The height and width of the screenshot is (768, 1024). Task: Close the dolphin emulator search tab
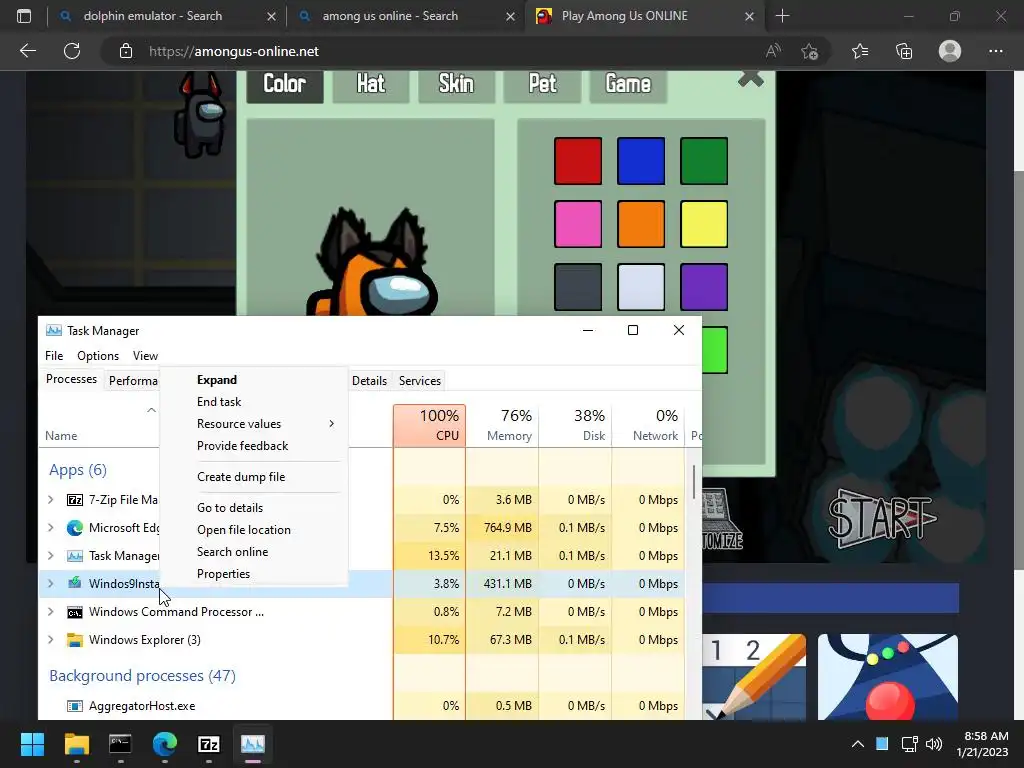coord(271,16)
